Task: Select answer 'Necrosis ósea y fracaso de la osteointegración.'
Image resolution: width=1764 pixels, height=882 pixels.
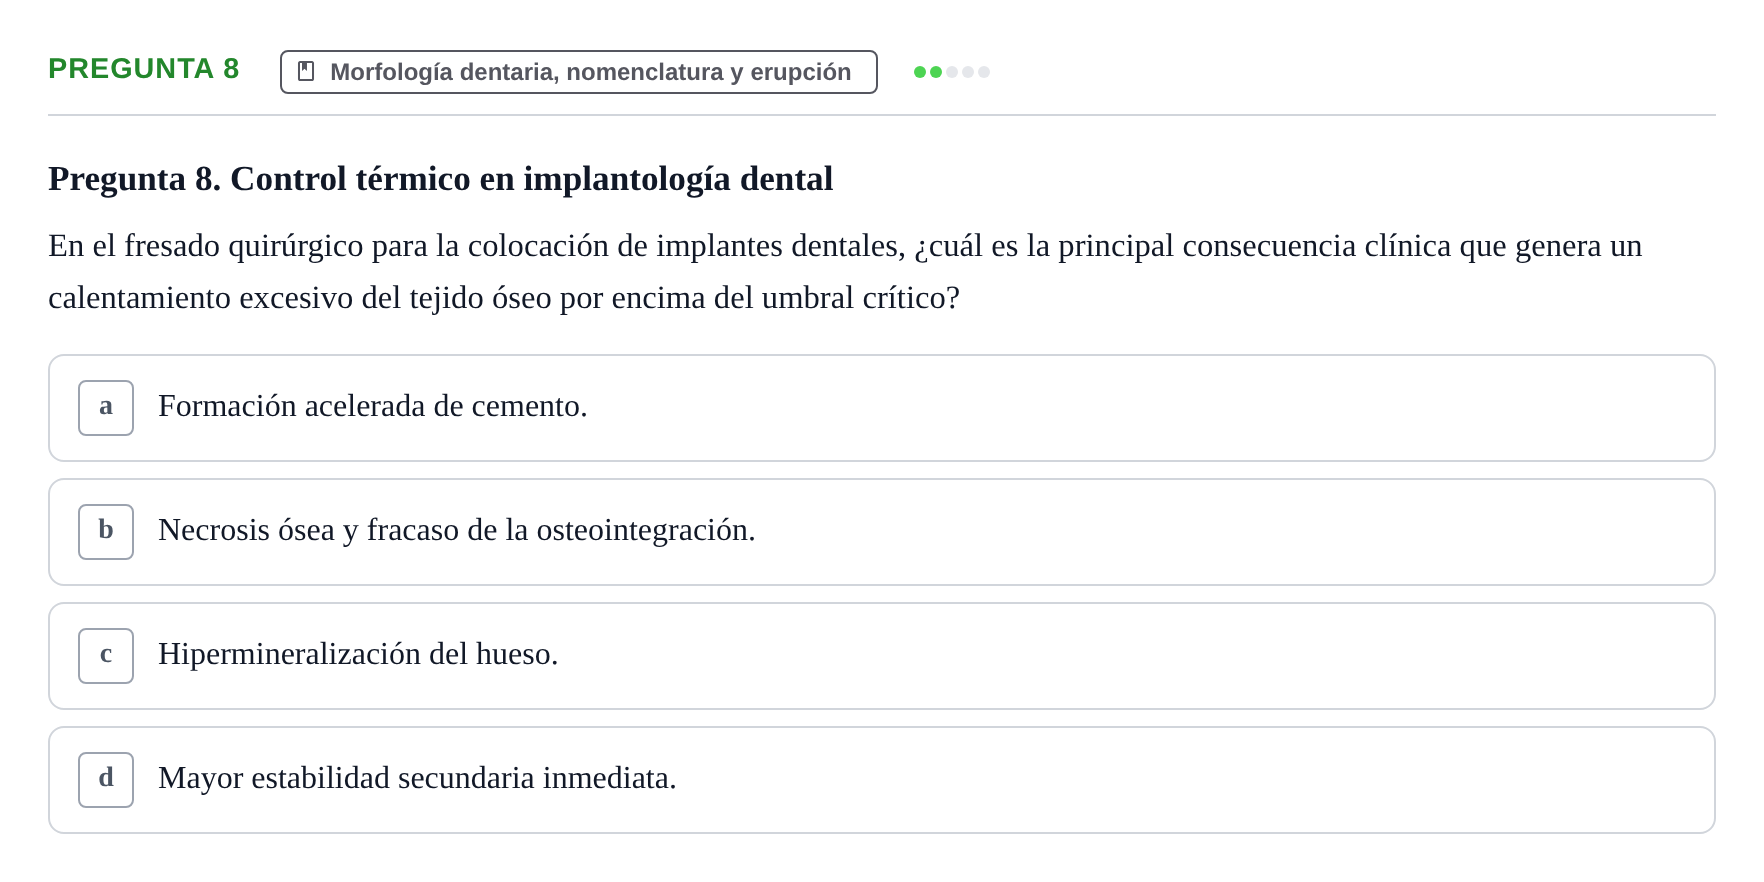Action: tap(882, 532)
